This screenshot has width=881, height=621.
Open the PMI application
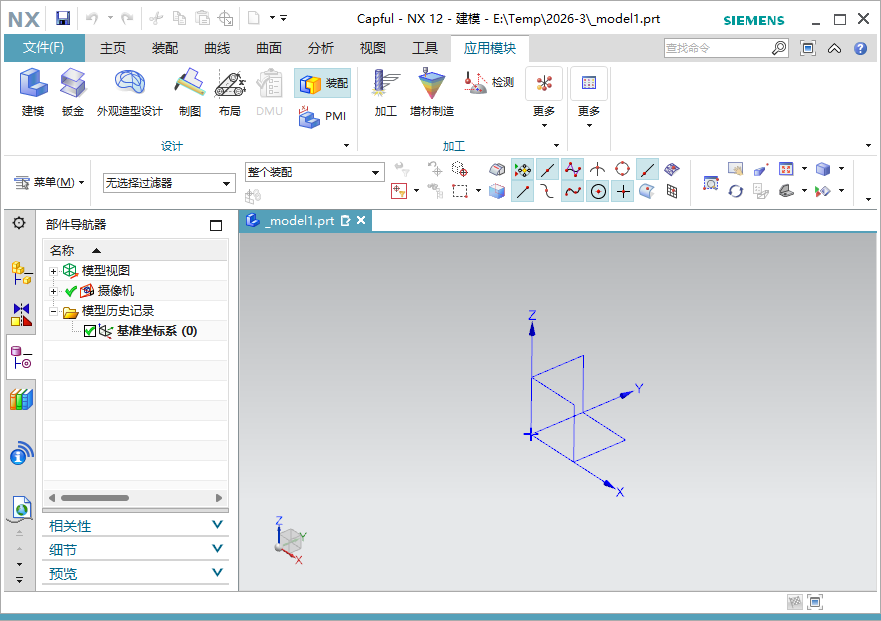point(322,117)
